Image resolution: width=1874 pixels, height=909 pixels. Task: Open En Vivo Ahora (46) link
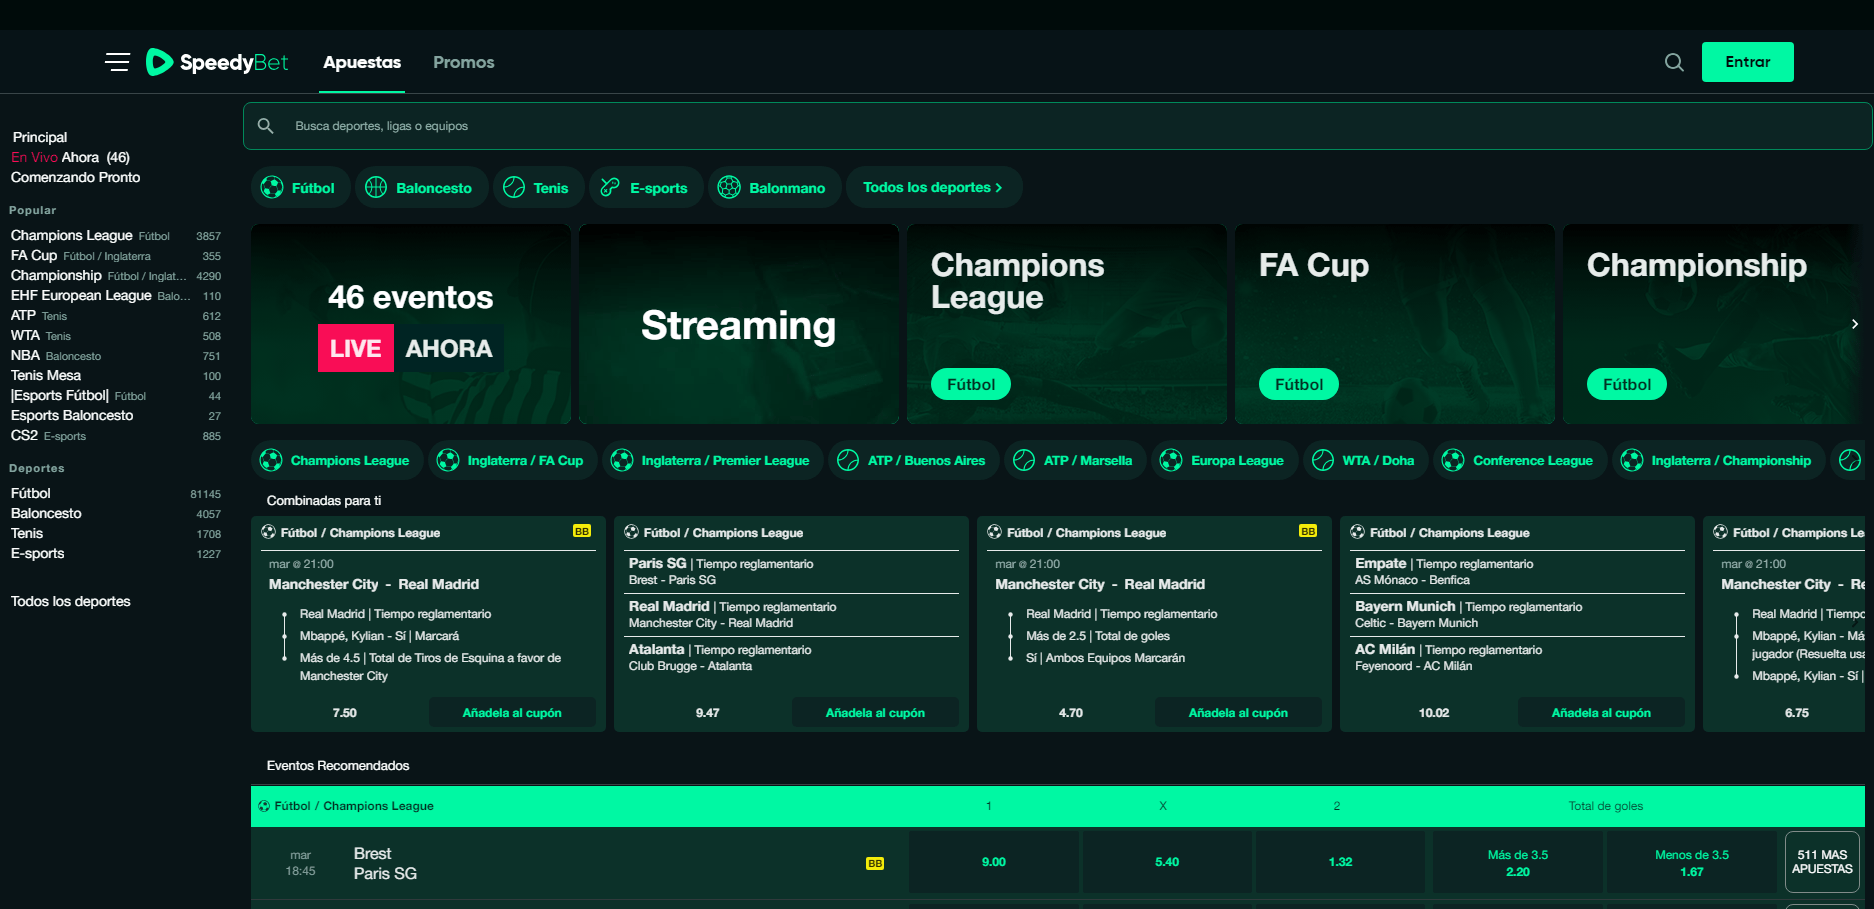pos(70,157)
